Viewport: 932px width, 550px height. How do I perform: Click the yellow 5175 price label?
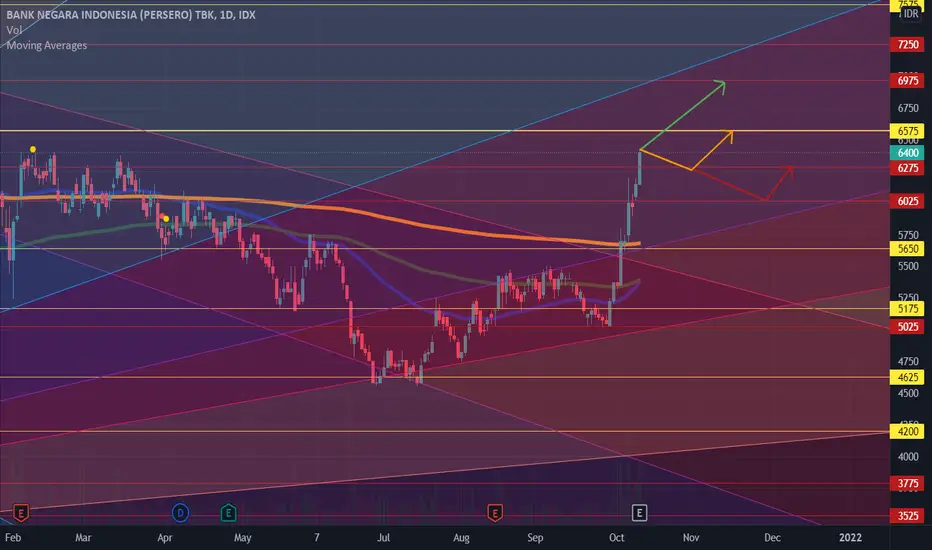coord(907,309)
